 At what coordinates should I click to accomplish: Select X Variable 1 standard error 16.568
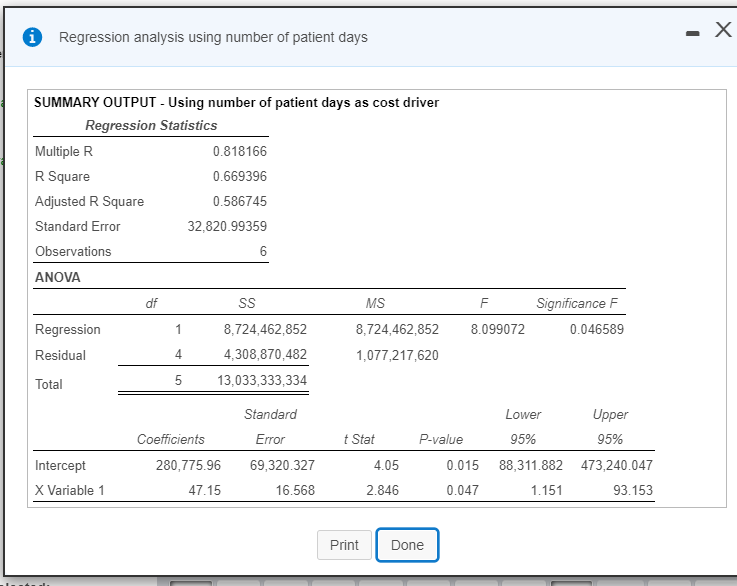(x=295, y=490)
